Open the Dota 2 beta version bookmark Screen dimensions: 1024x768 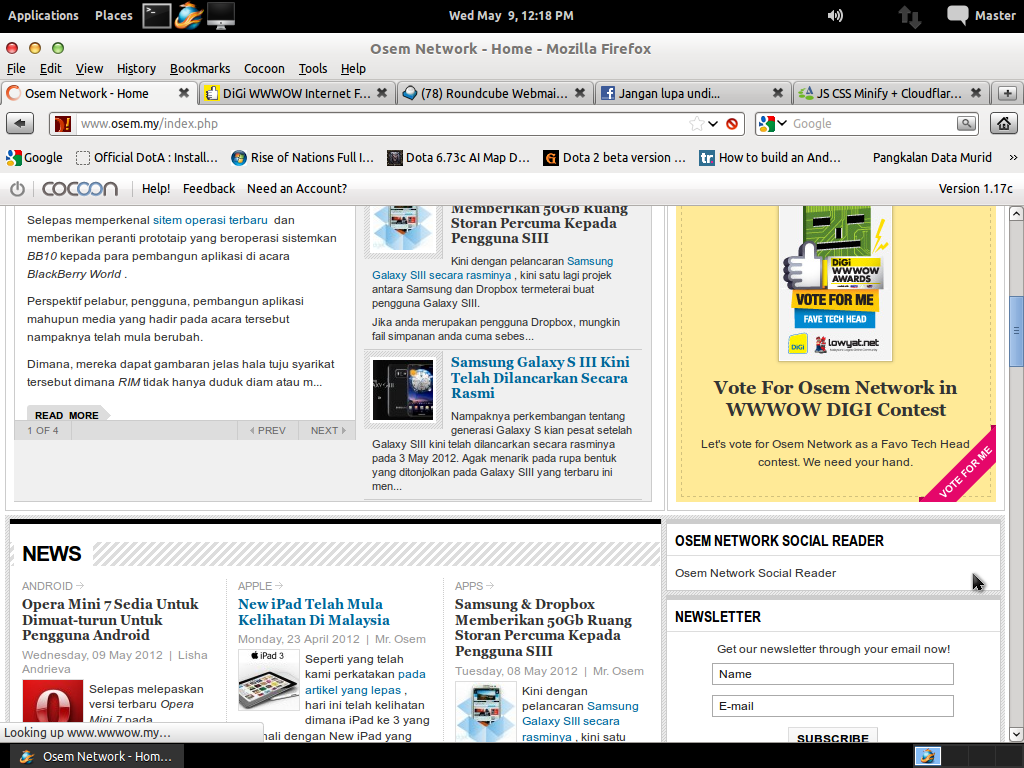pos(615,157)
